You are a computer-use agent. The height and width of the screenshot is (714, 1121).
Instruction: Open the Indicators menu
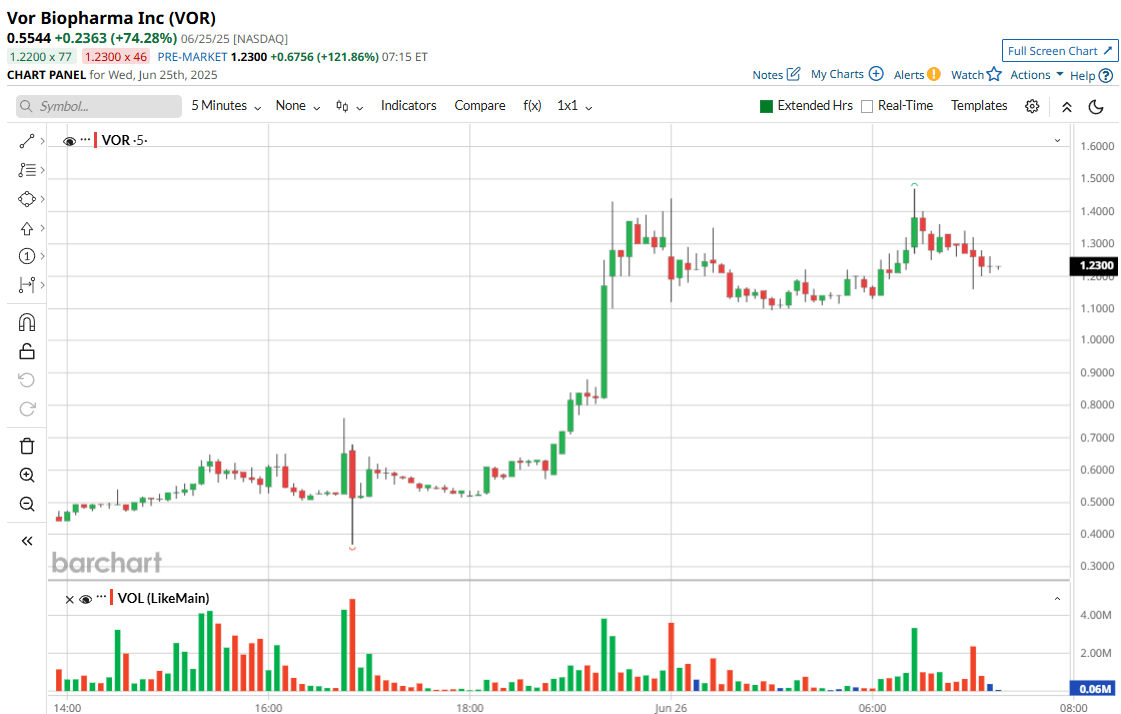point(408,106)
